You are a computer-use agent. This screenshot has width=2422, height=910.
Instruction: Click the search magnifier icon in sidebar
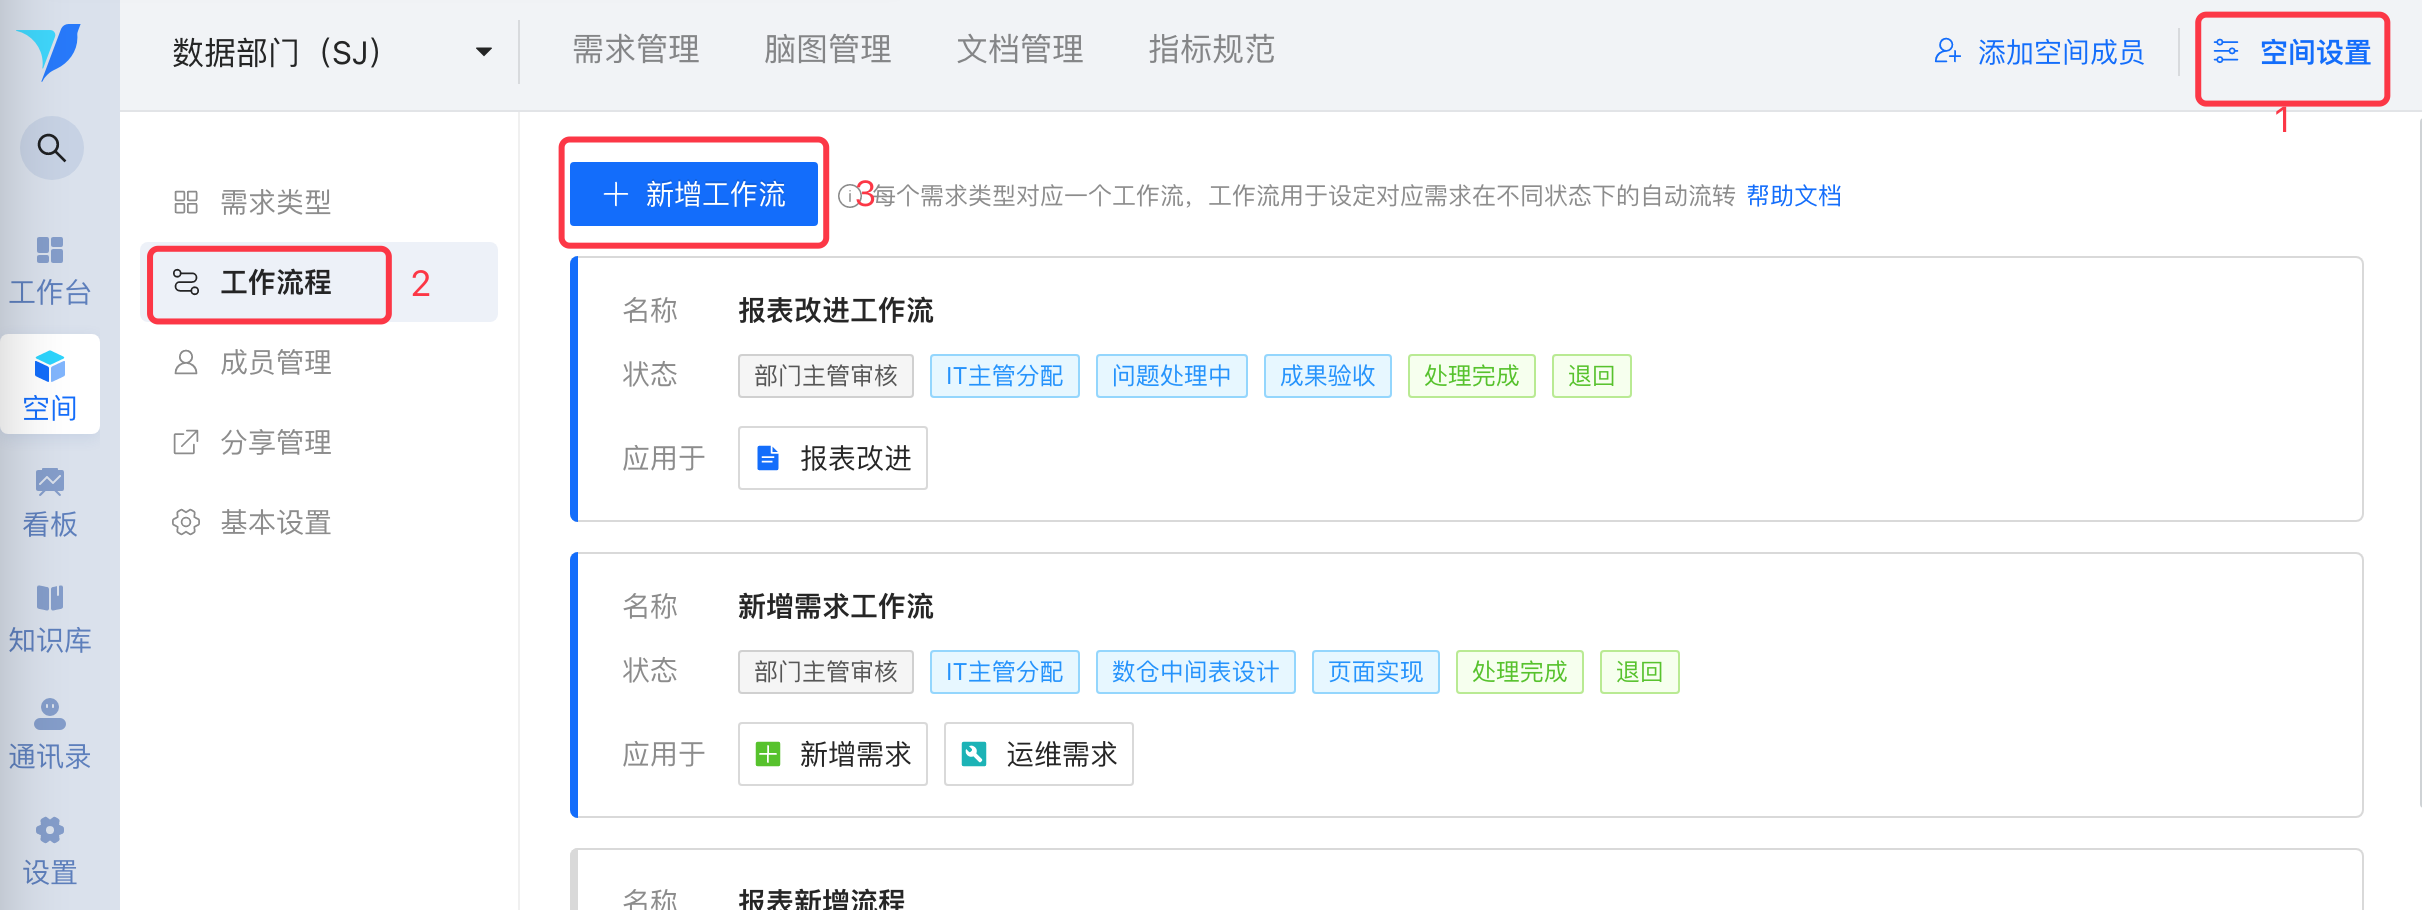coord(51,148)
